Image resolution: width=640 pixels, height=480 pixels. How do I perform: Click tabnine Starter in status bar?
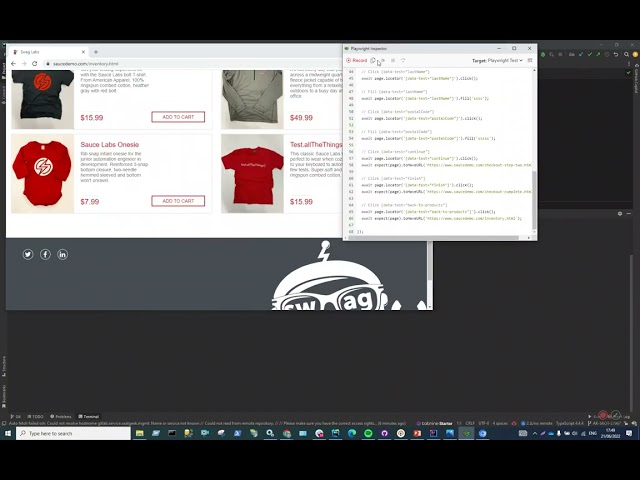point(434,423)
